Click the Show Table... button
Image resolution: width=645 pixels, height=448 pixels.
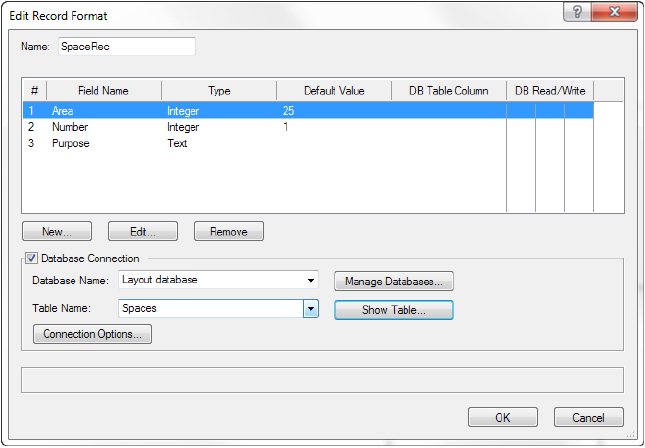[x=394, y=310]
